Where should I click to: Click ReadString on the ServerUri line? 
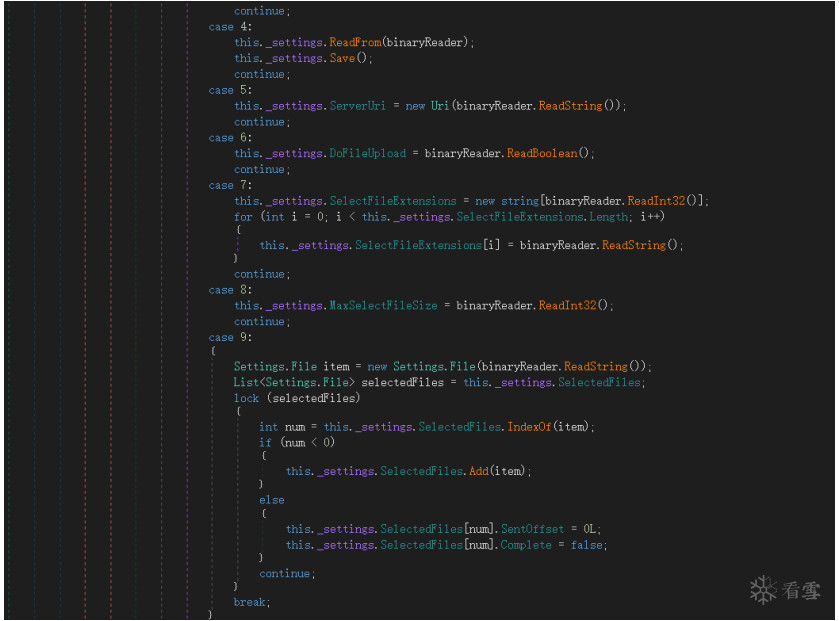click(570, 106)
